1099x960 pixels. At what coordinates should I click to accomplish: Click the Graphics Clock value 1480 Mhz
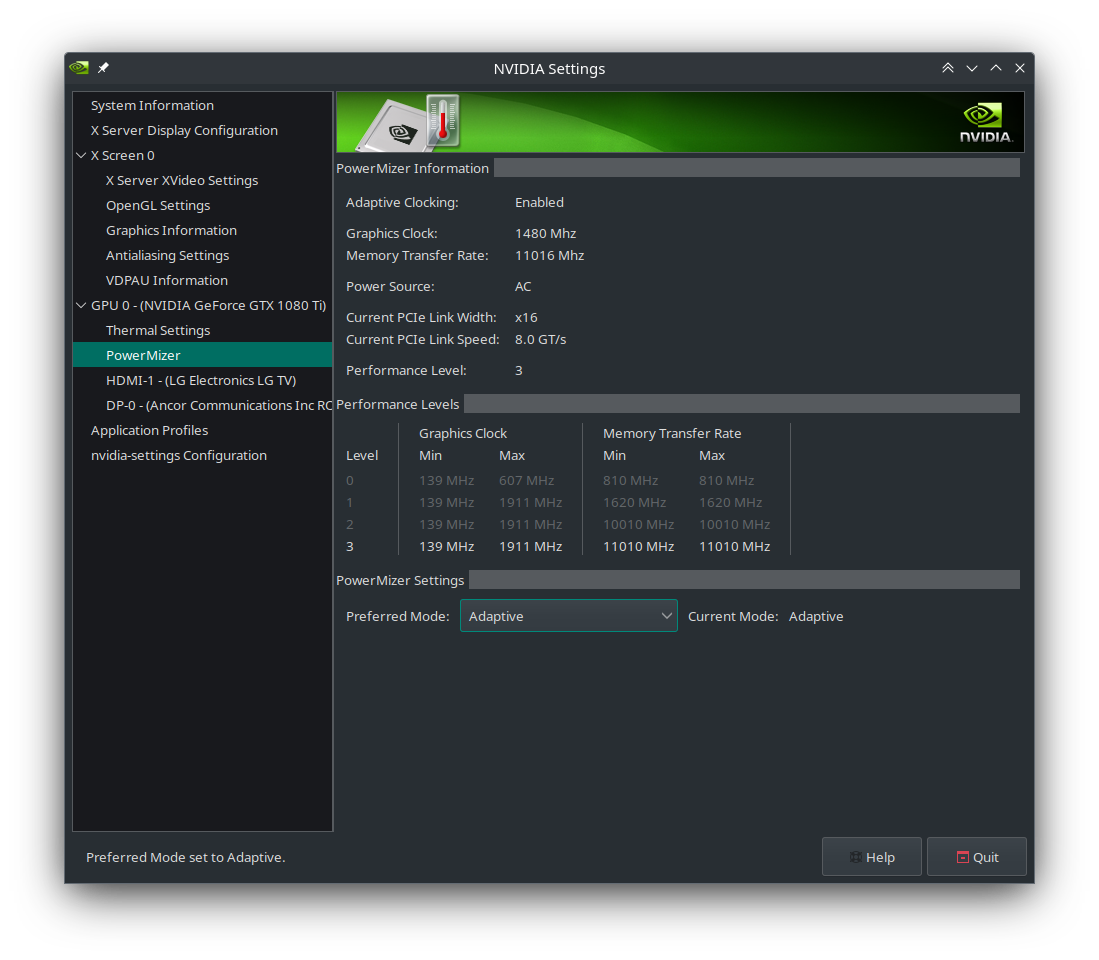[x=545, y=233]
